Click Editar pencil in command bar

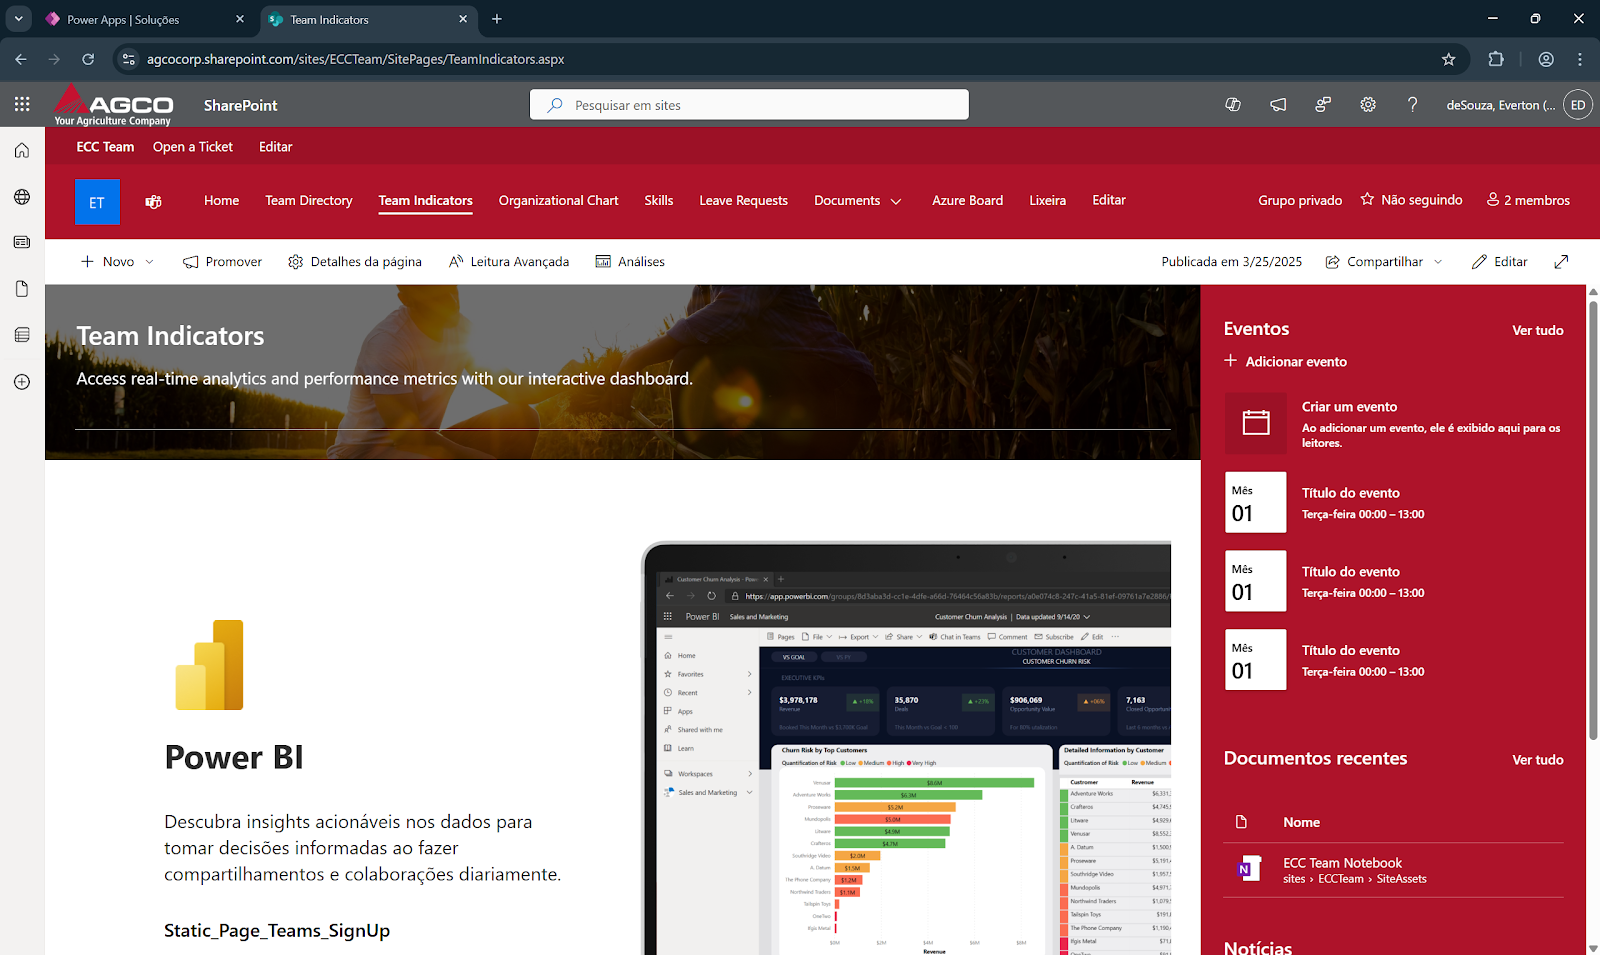point(1499,262)
